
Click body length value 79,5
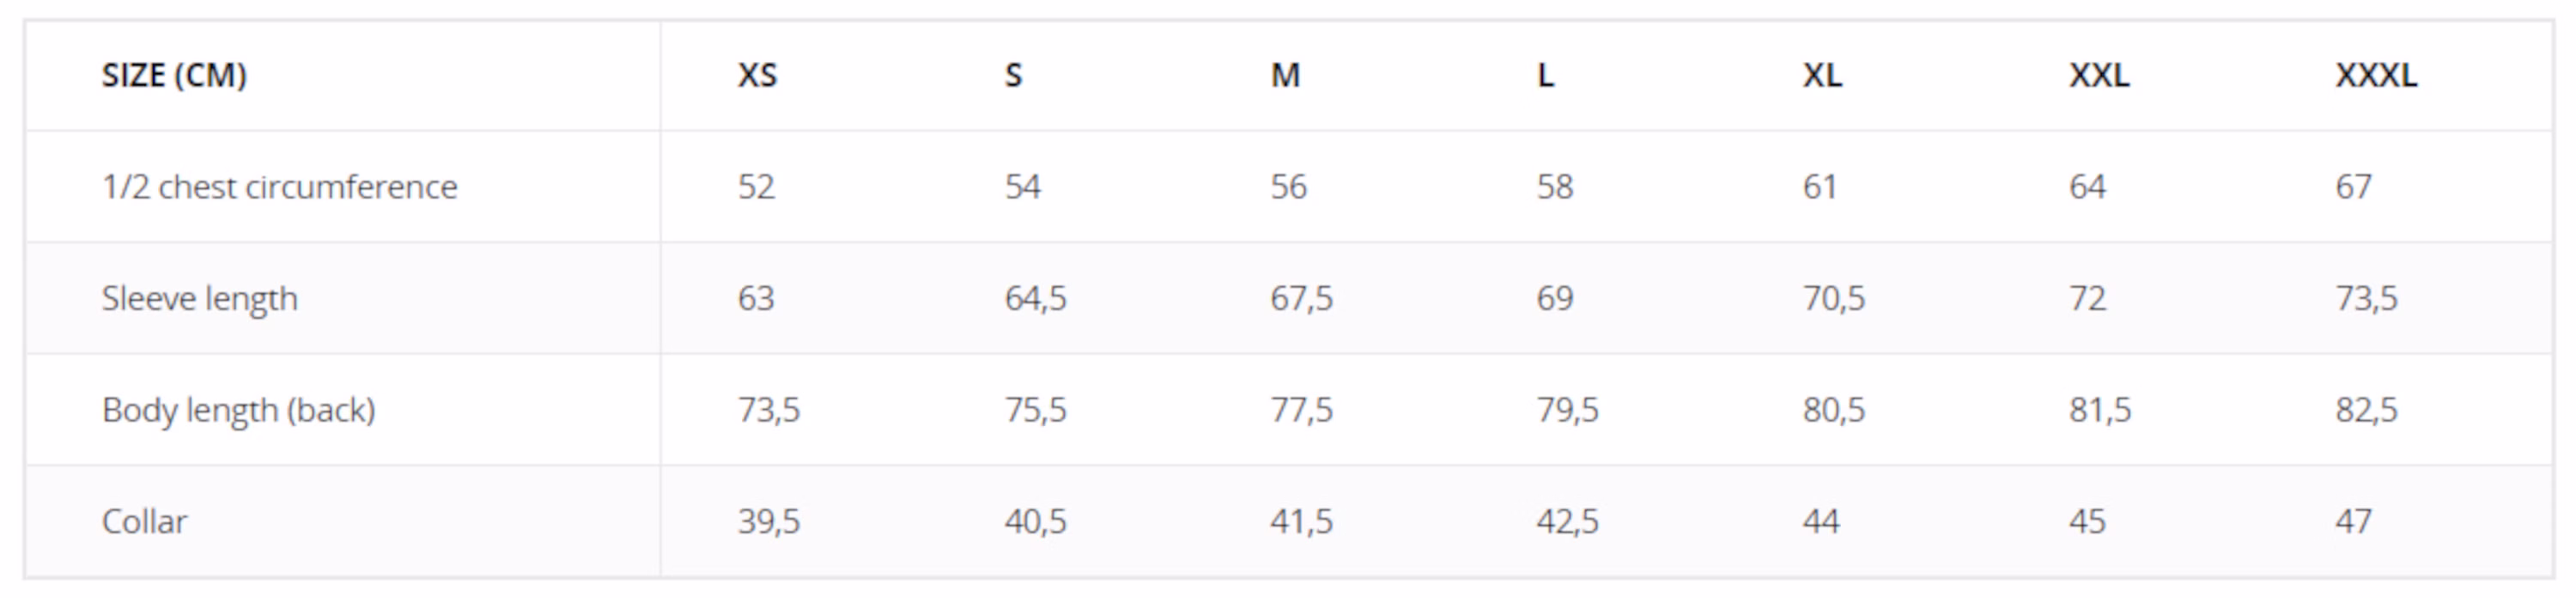(1567, 410)
